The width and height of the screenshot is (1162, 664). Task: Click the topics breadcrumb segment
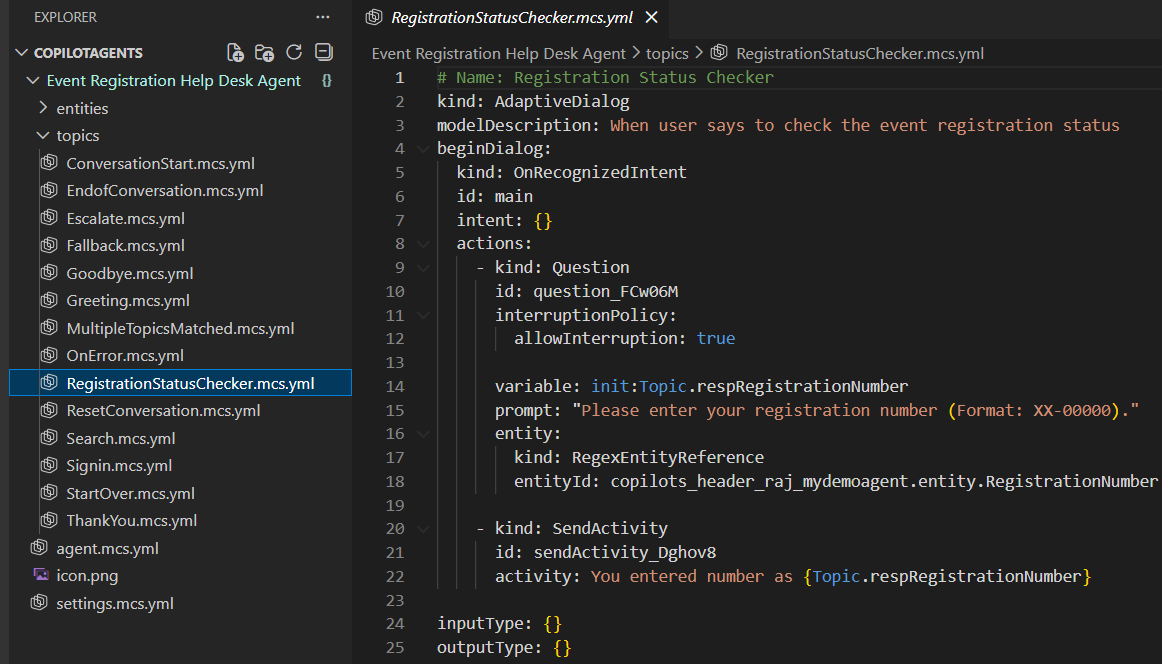point(666,54)
